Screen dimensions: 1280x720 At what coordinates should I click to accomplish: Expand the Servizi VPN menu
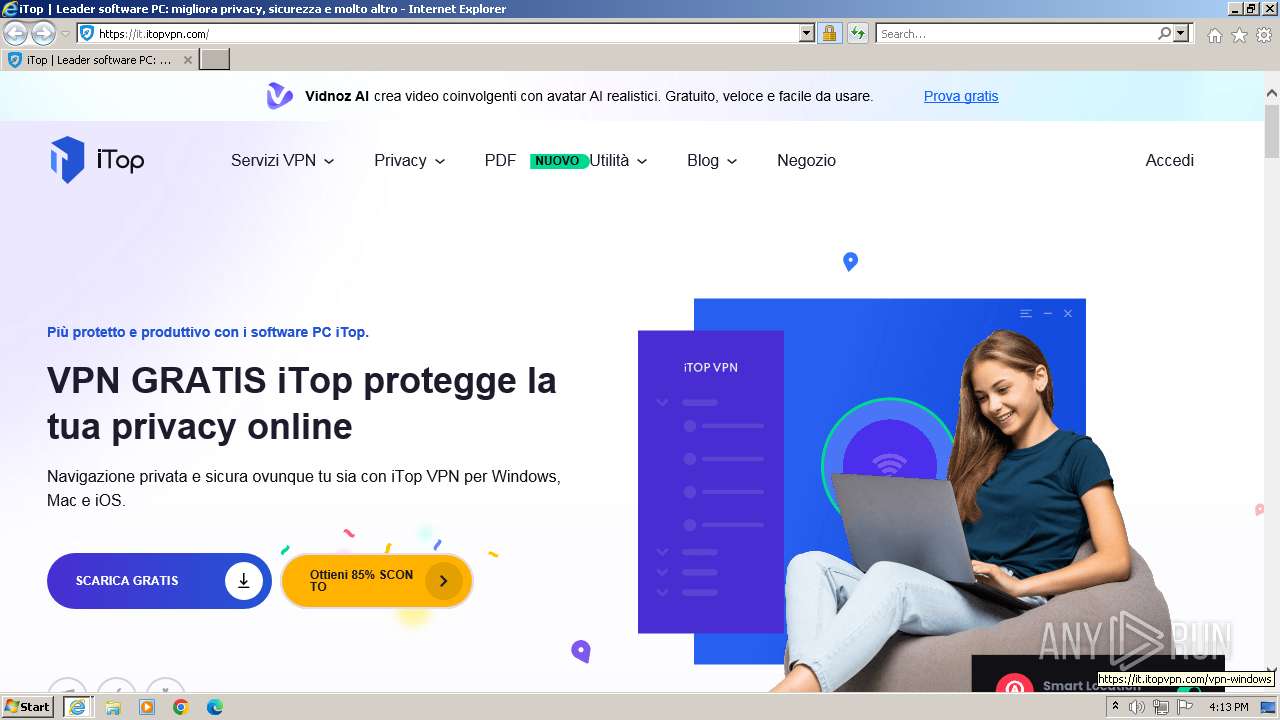(282, 160)
